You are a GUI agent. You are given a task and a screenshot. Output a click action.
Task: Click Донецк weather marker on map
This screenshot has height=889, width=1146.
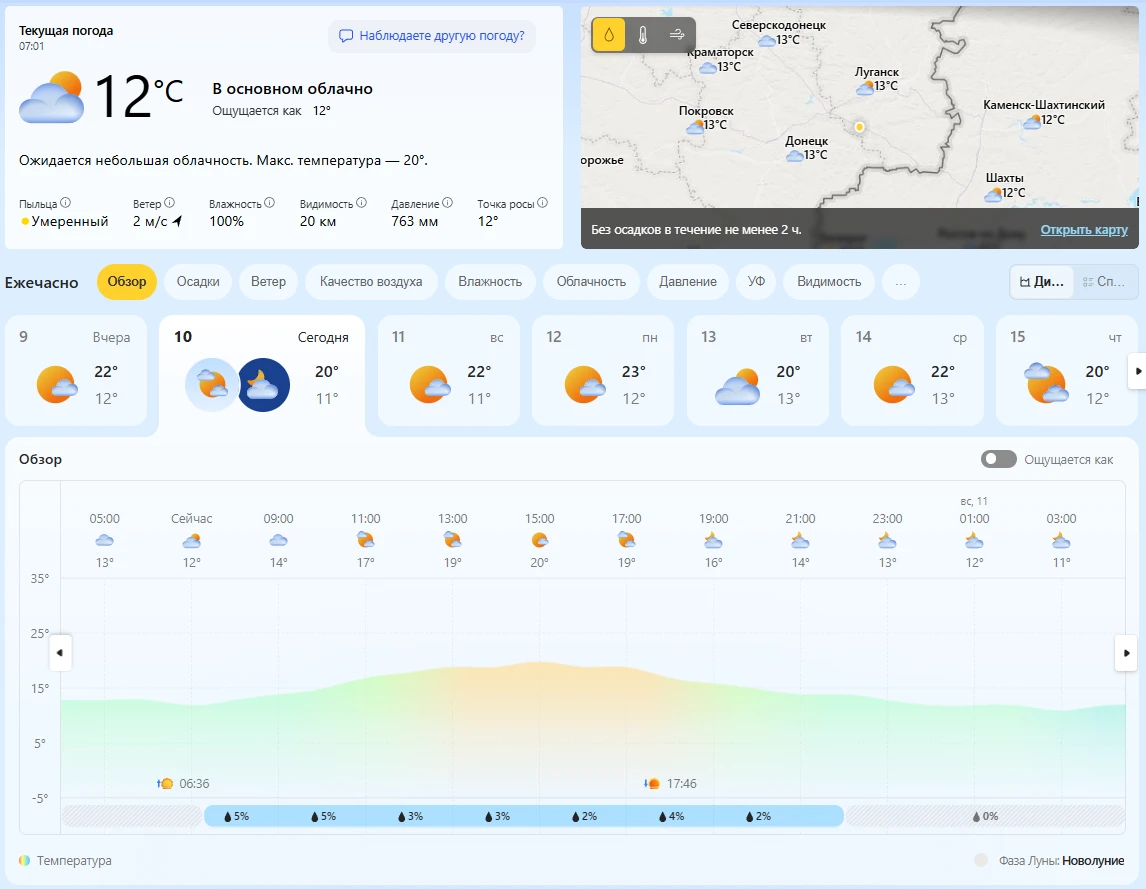tap(794, 155)
